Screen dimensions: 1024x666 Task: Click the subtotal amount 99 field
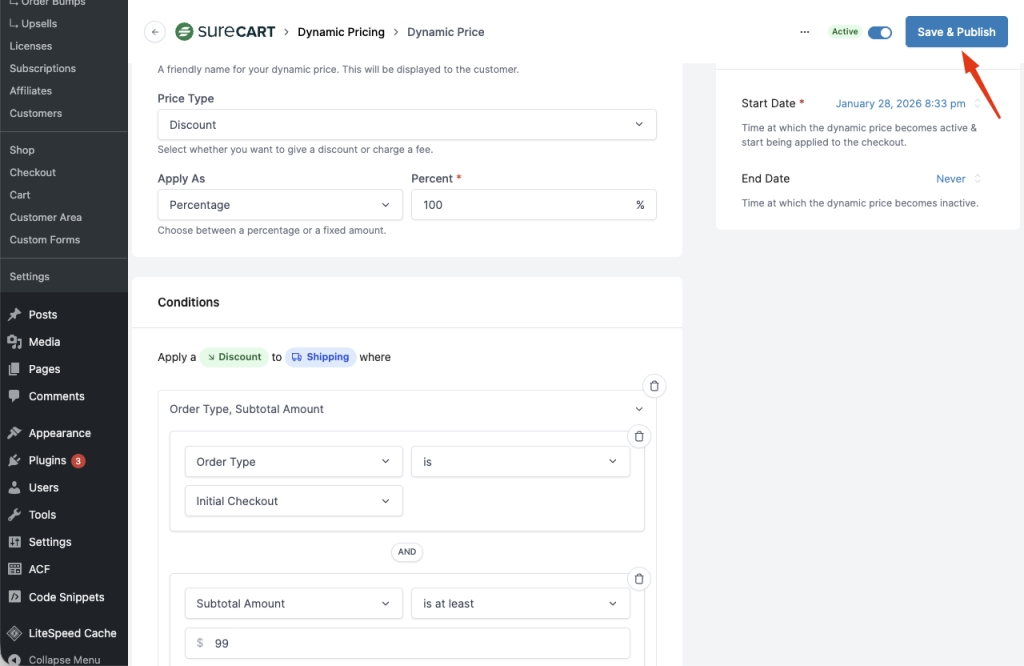coord(407,643)
